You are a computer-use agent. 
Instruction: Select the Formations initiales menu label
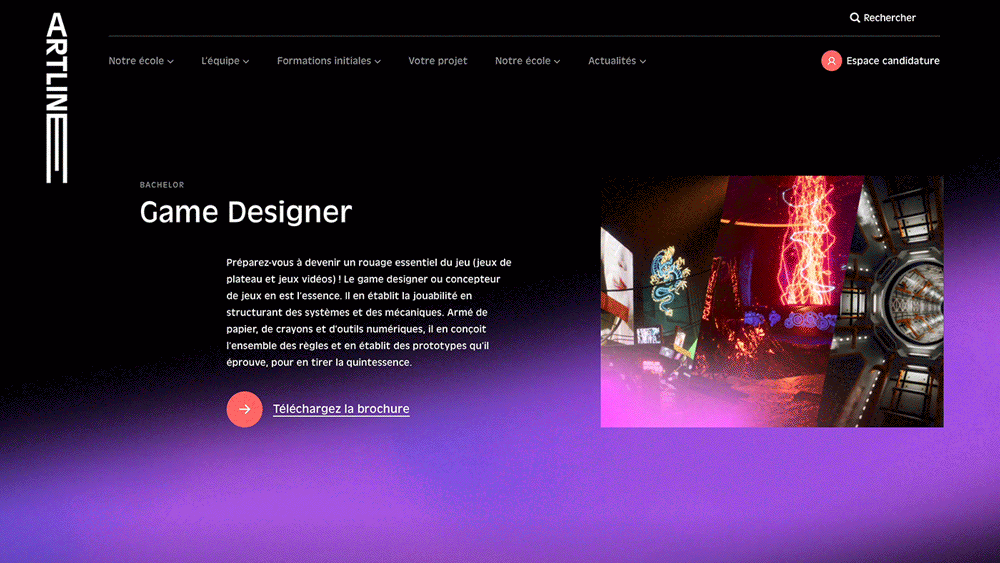[324, 61]
